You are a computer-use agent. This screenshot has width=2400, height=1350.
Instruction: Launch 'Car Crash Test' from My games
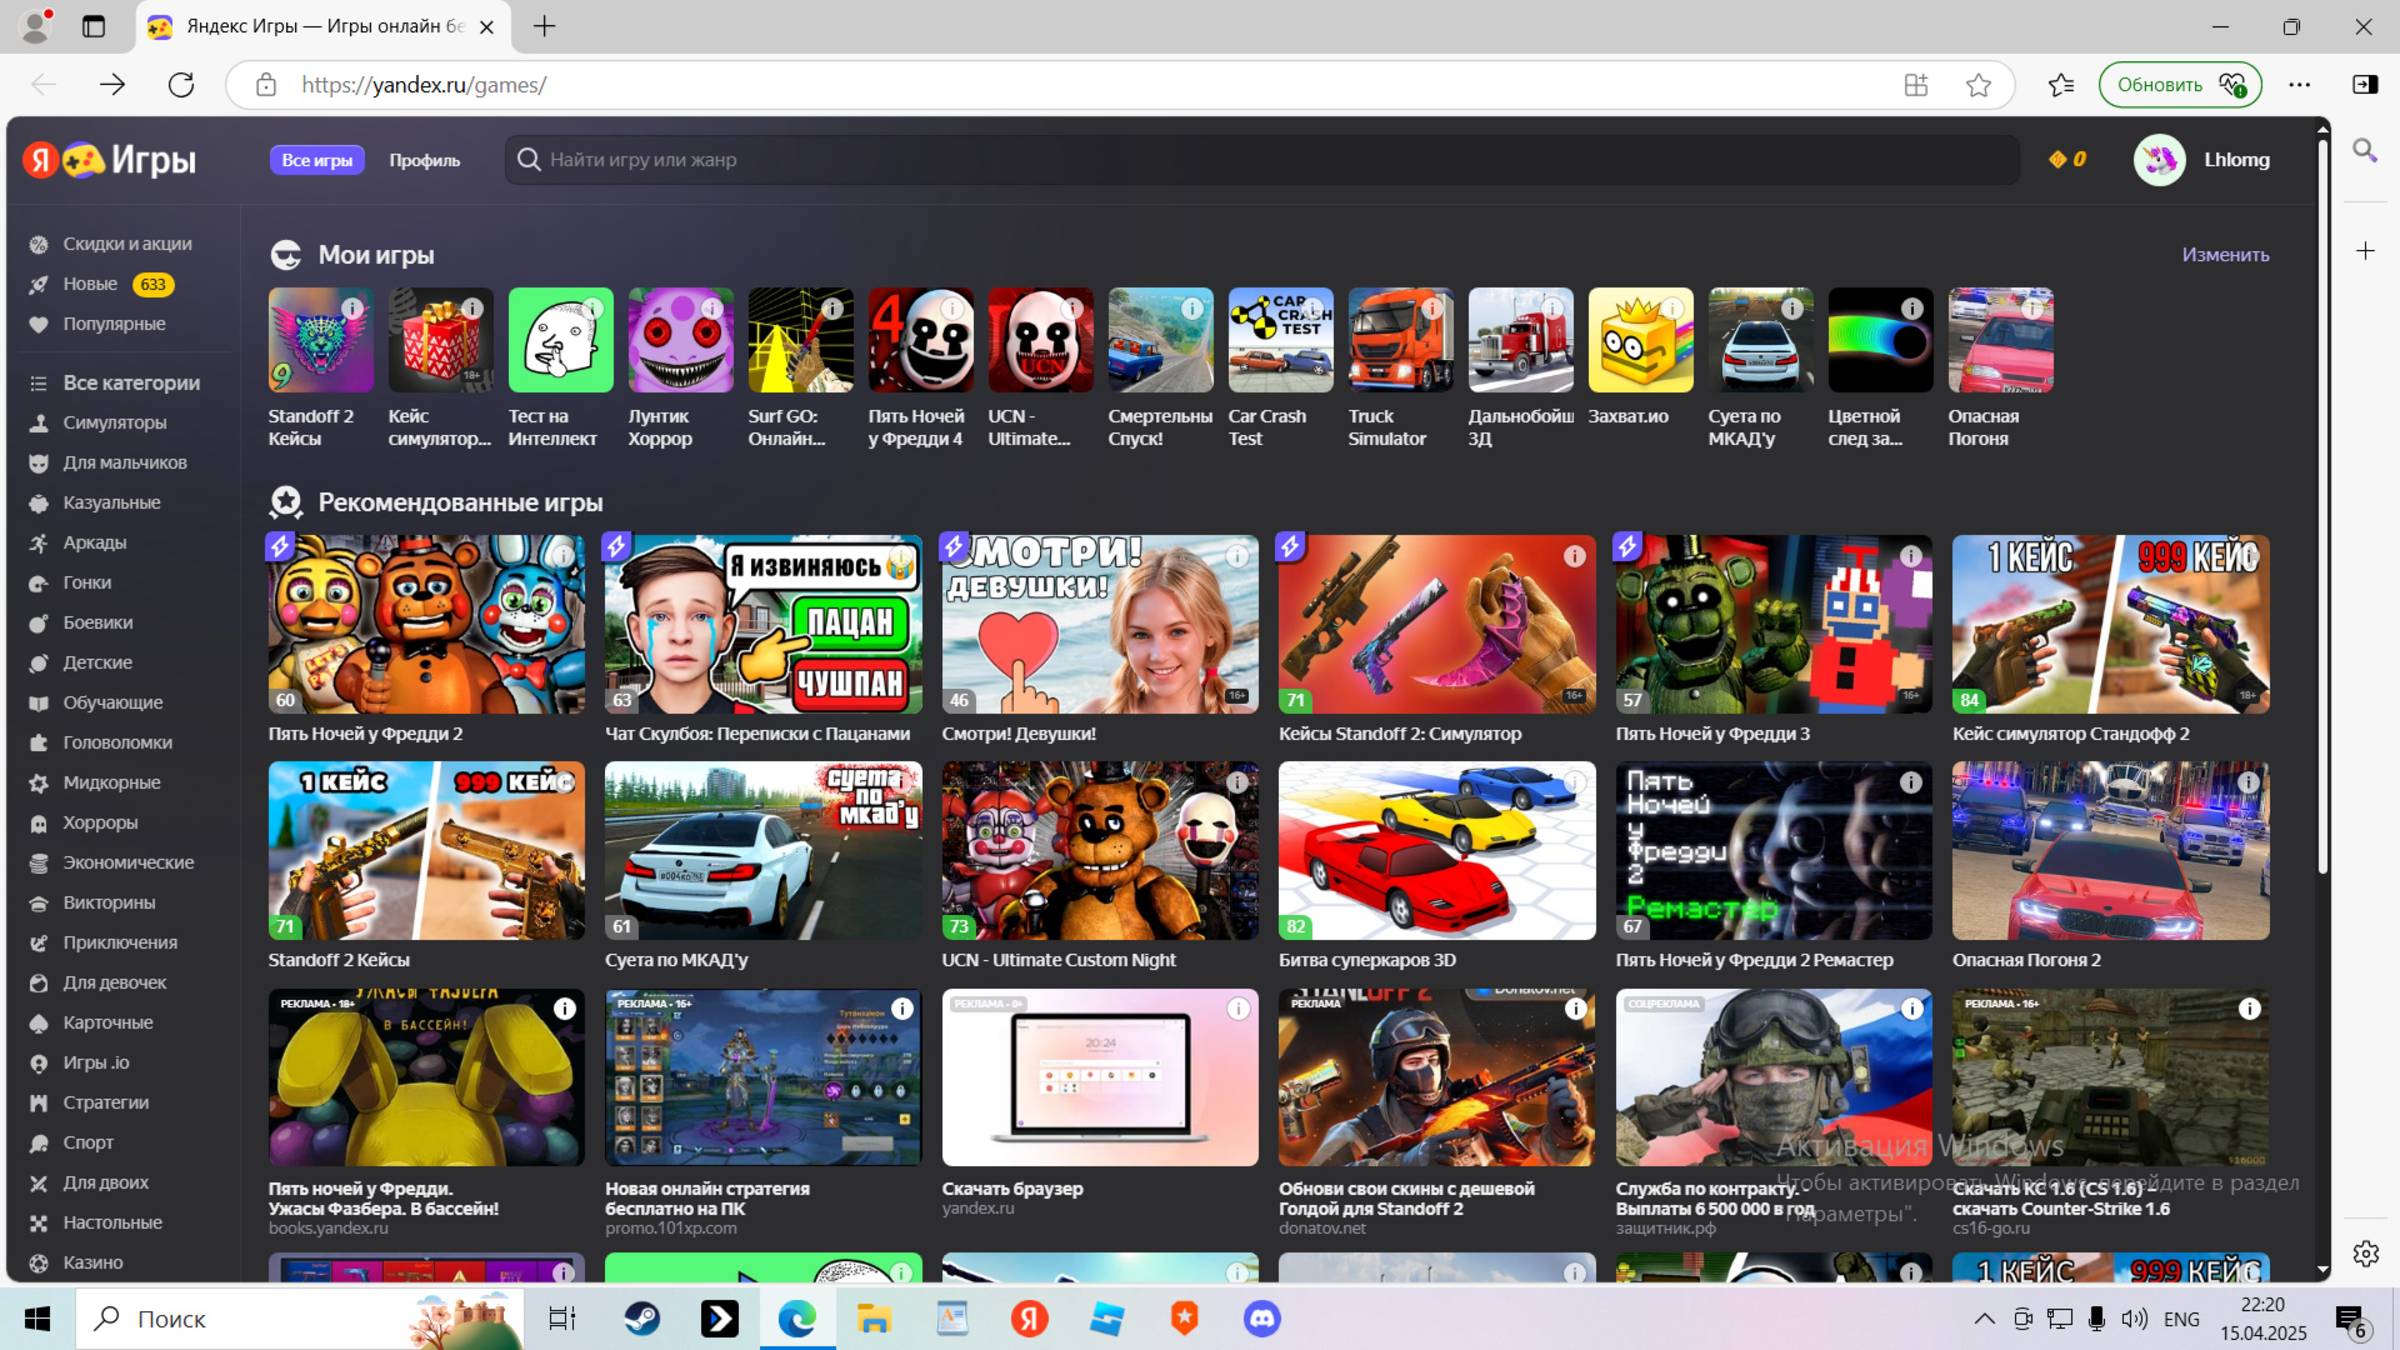(x=1281, y=340)
